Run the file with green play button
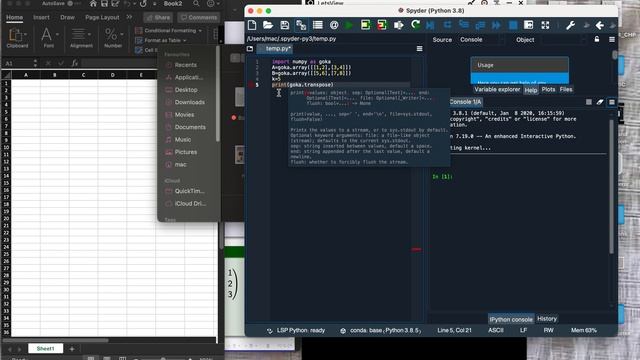The width and height of the screenshot is (640, 360). (349, 25)
